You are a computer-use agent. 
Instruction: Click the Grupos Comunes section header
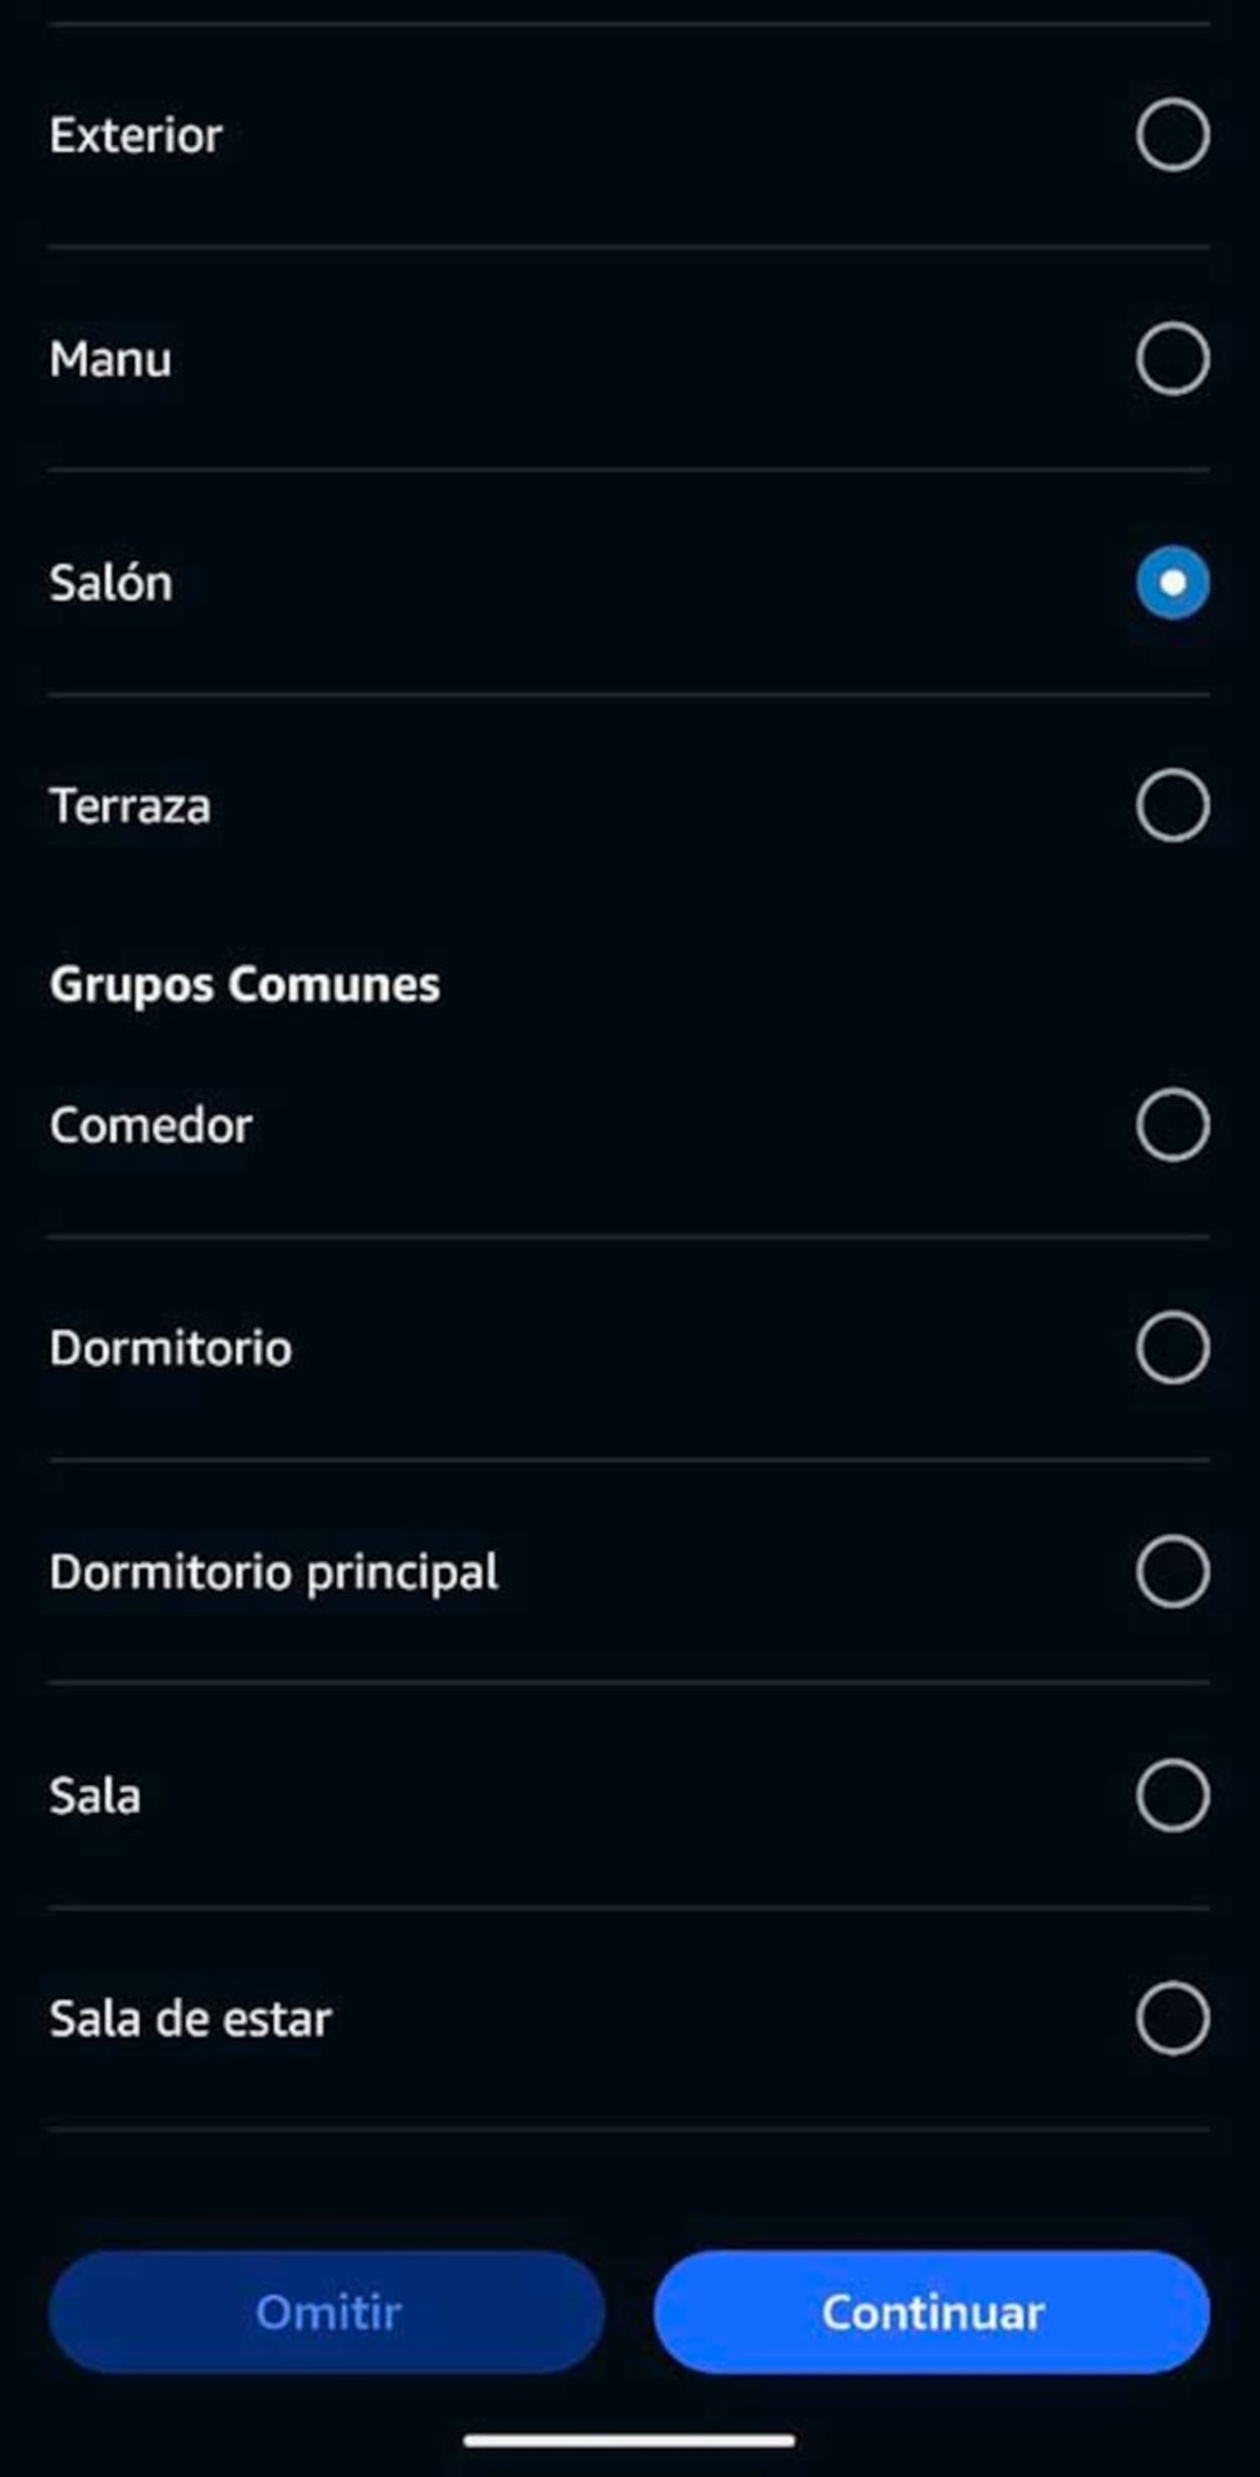pyautogui.click(x=245, y=984)
